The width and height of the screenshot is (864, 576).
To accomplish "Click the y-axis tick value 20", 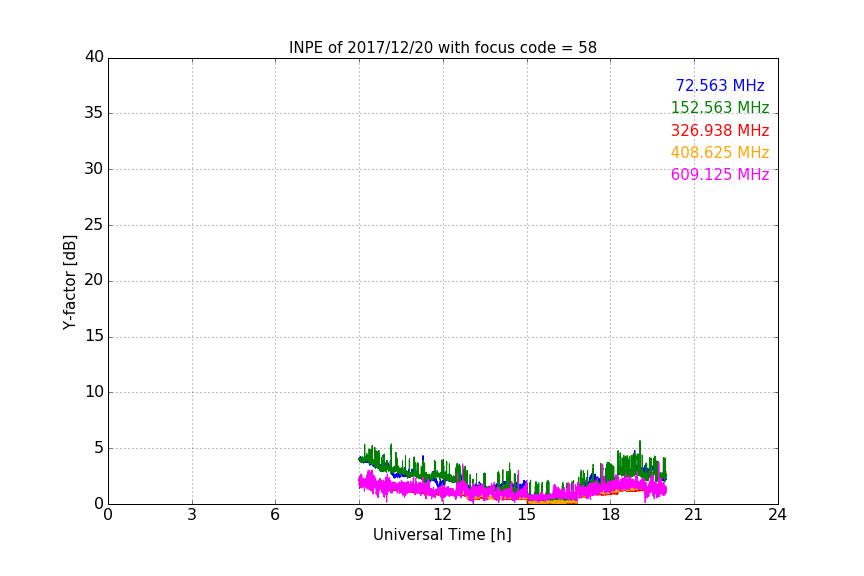I will tap(94, 280).
